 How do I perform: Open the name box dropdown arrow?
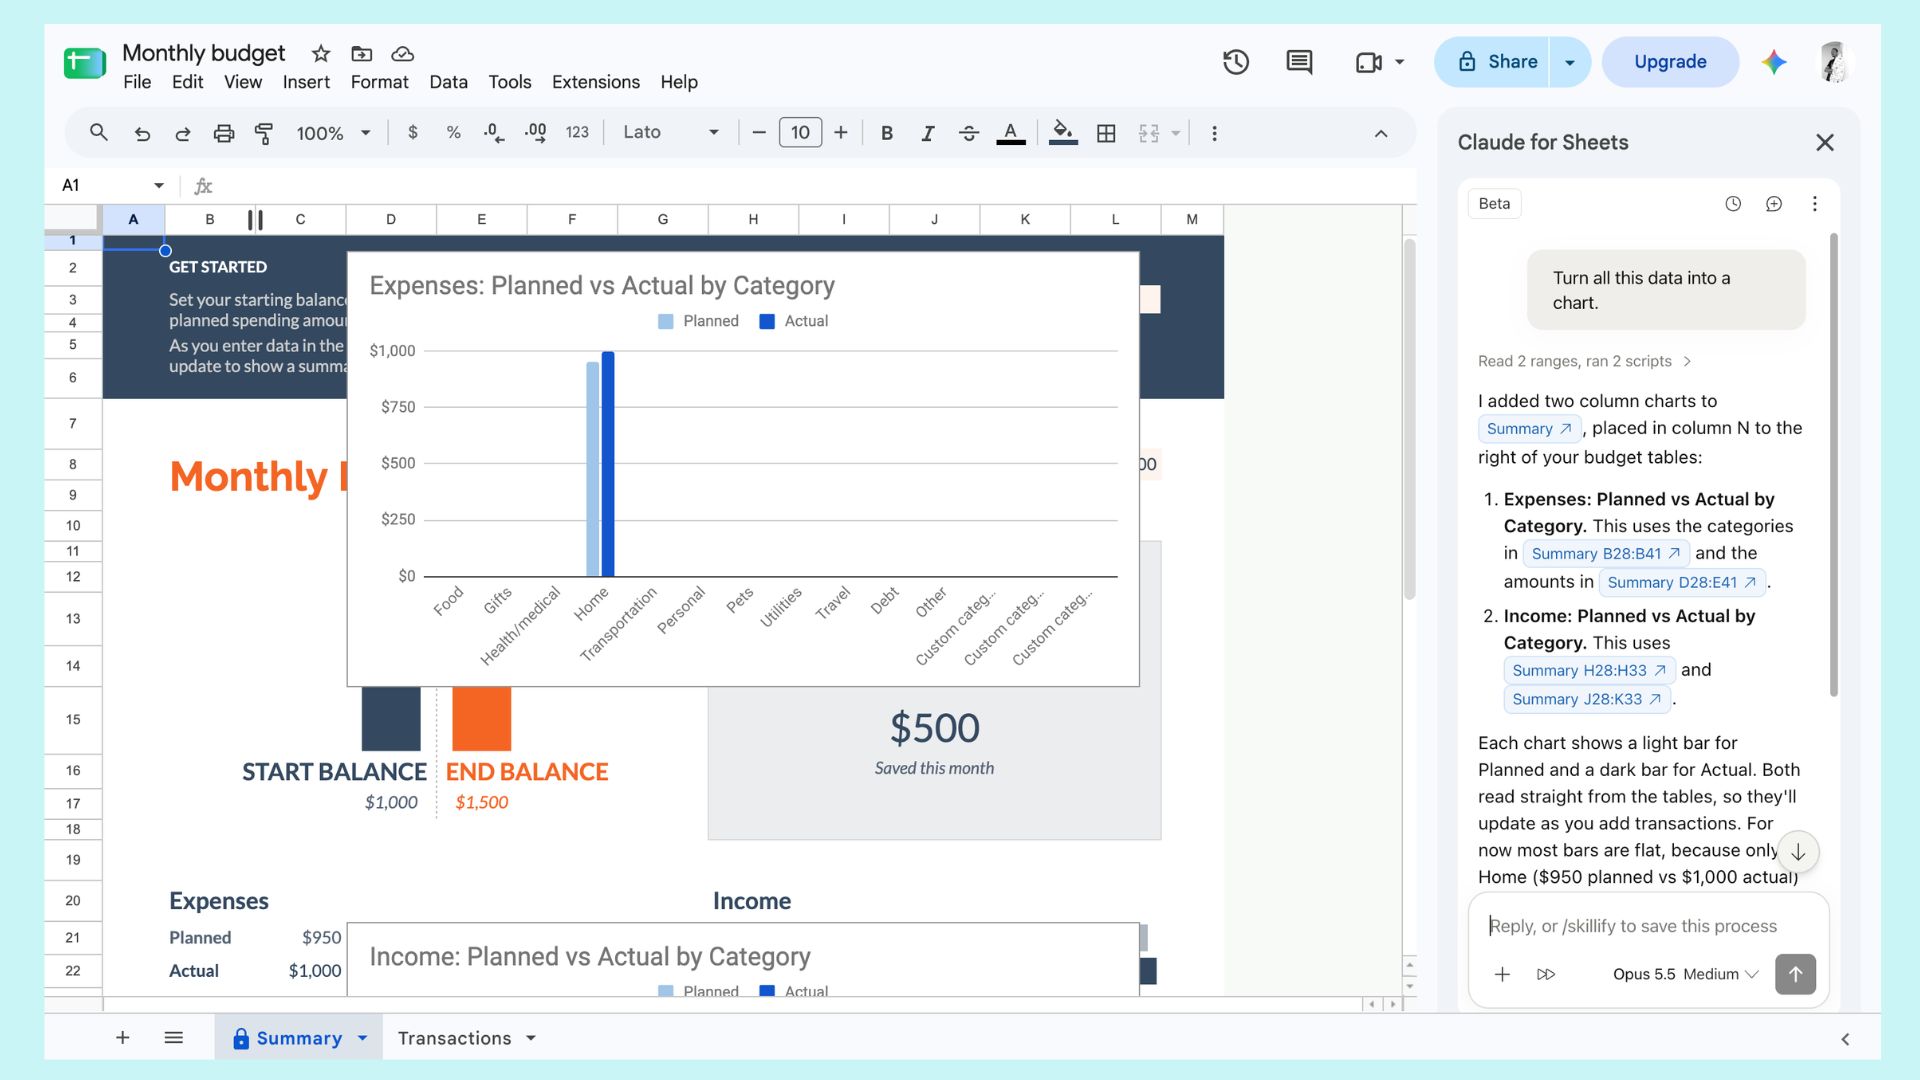pos(158,185)
